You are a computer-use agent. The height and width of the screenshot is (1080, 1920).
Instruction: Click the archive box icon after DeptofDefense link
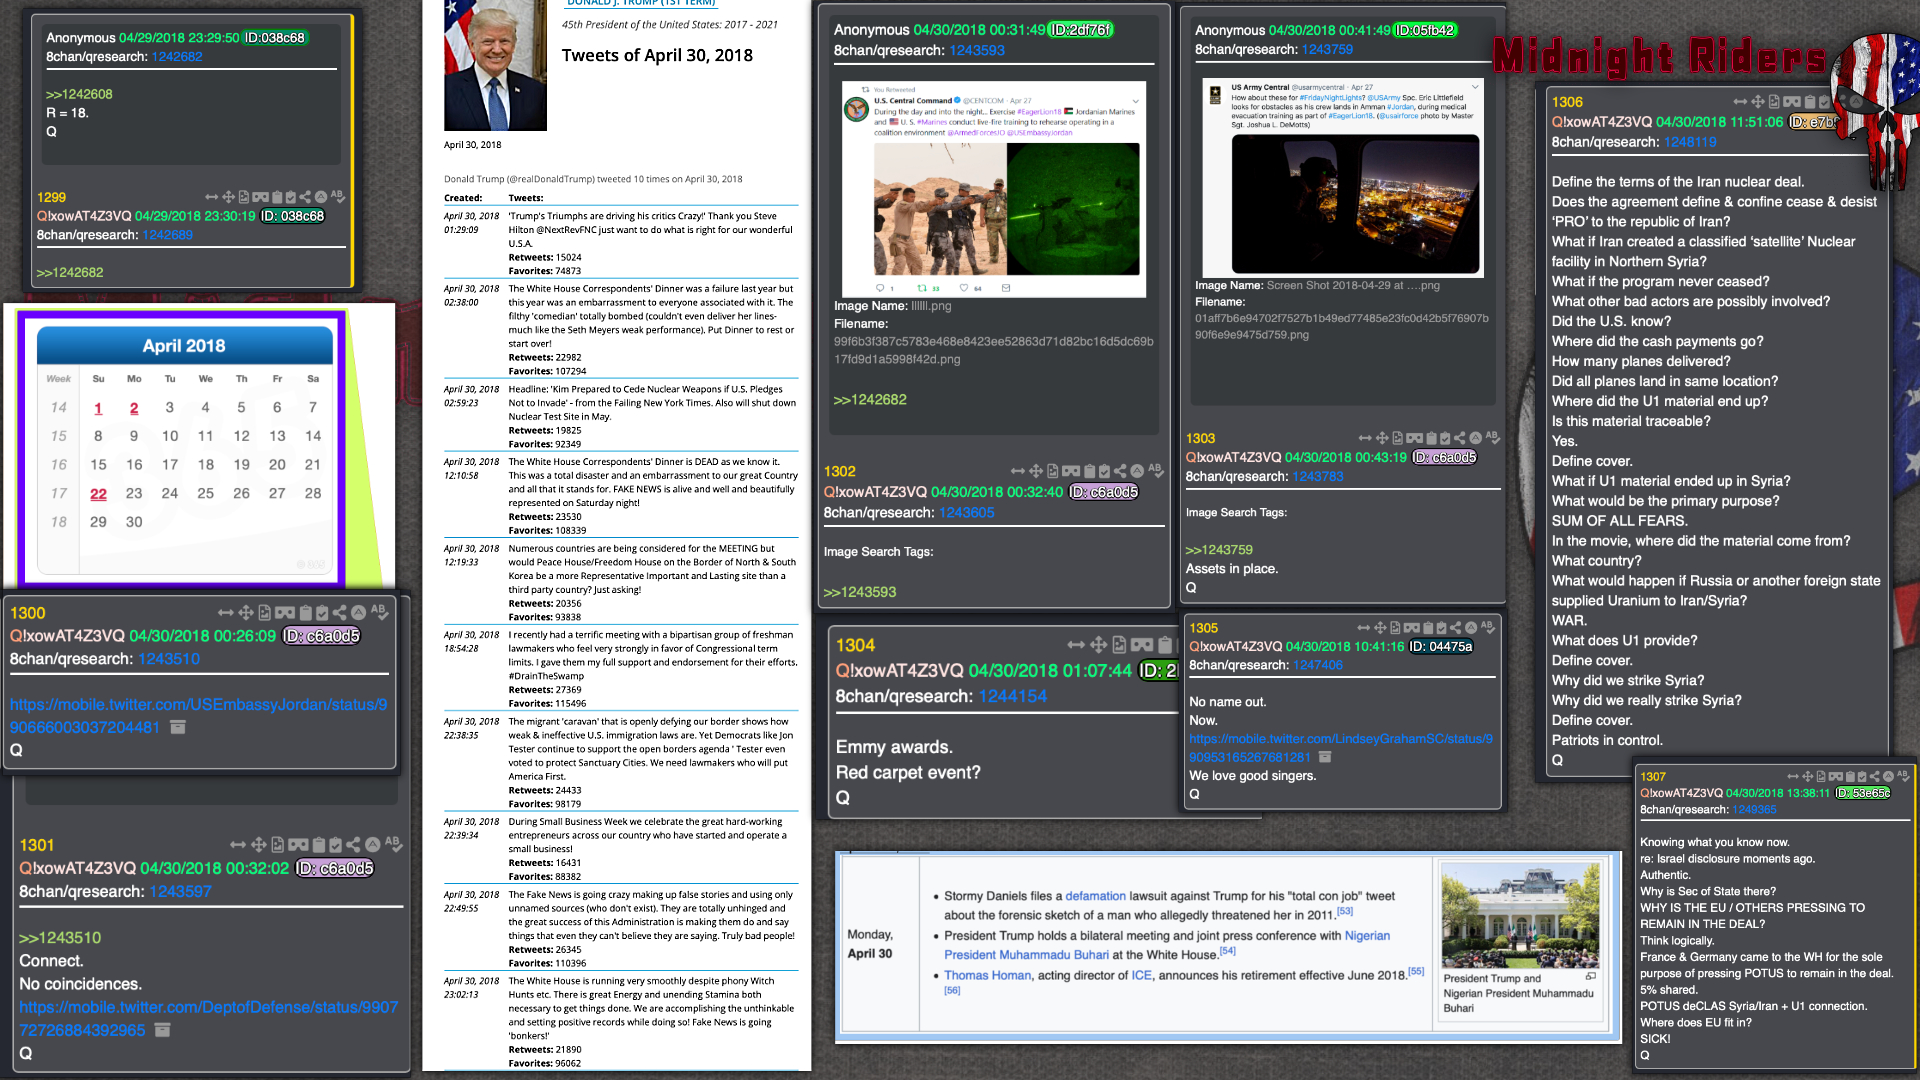[x=163, y=1030]
